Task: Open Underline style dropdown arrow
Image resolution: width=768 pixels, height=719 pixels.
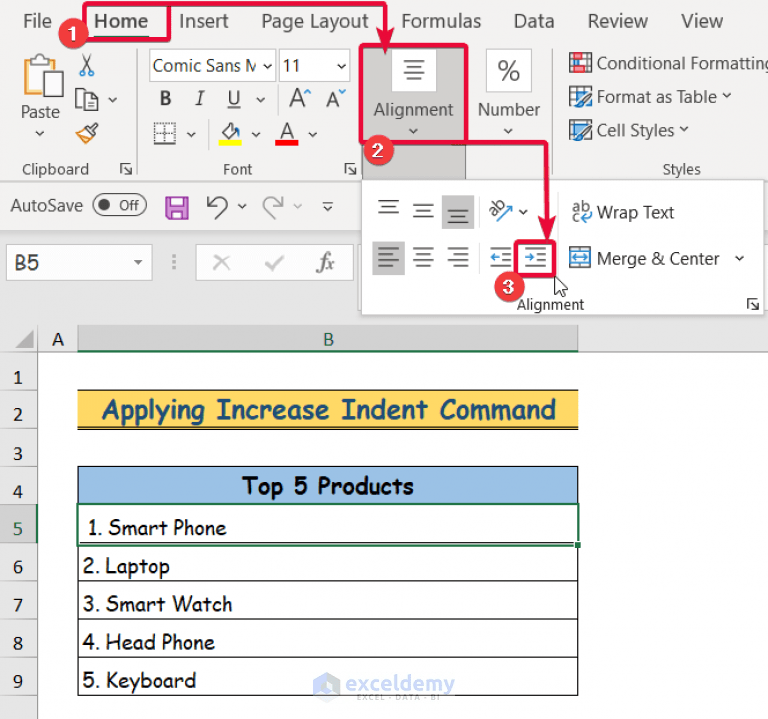Action: (261, 100)
